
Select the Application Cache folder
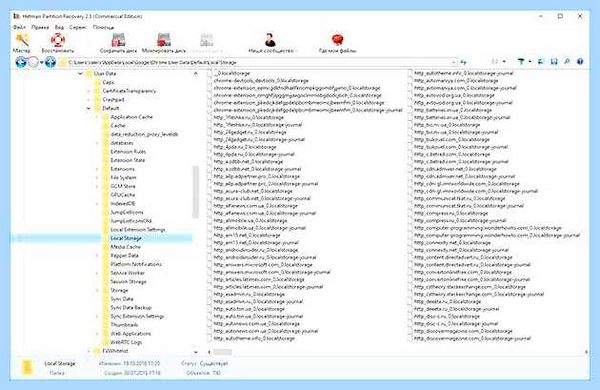131,117
